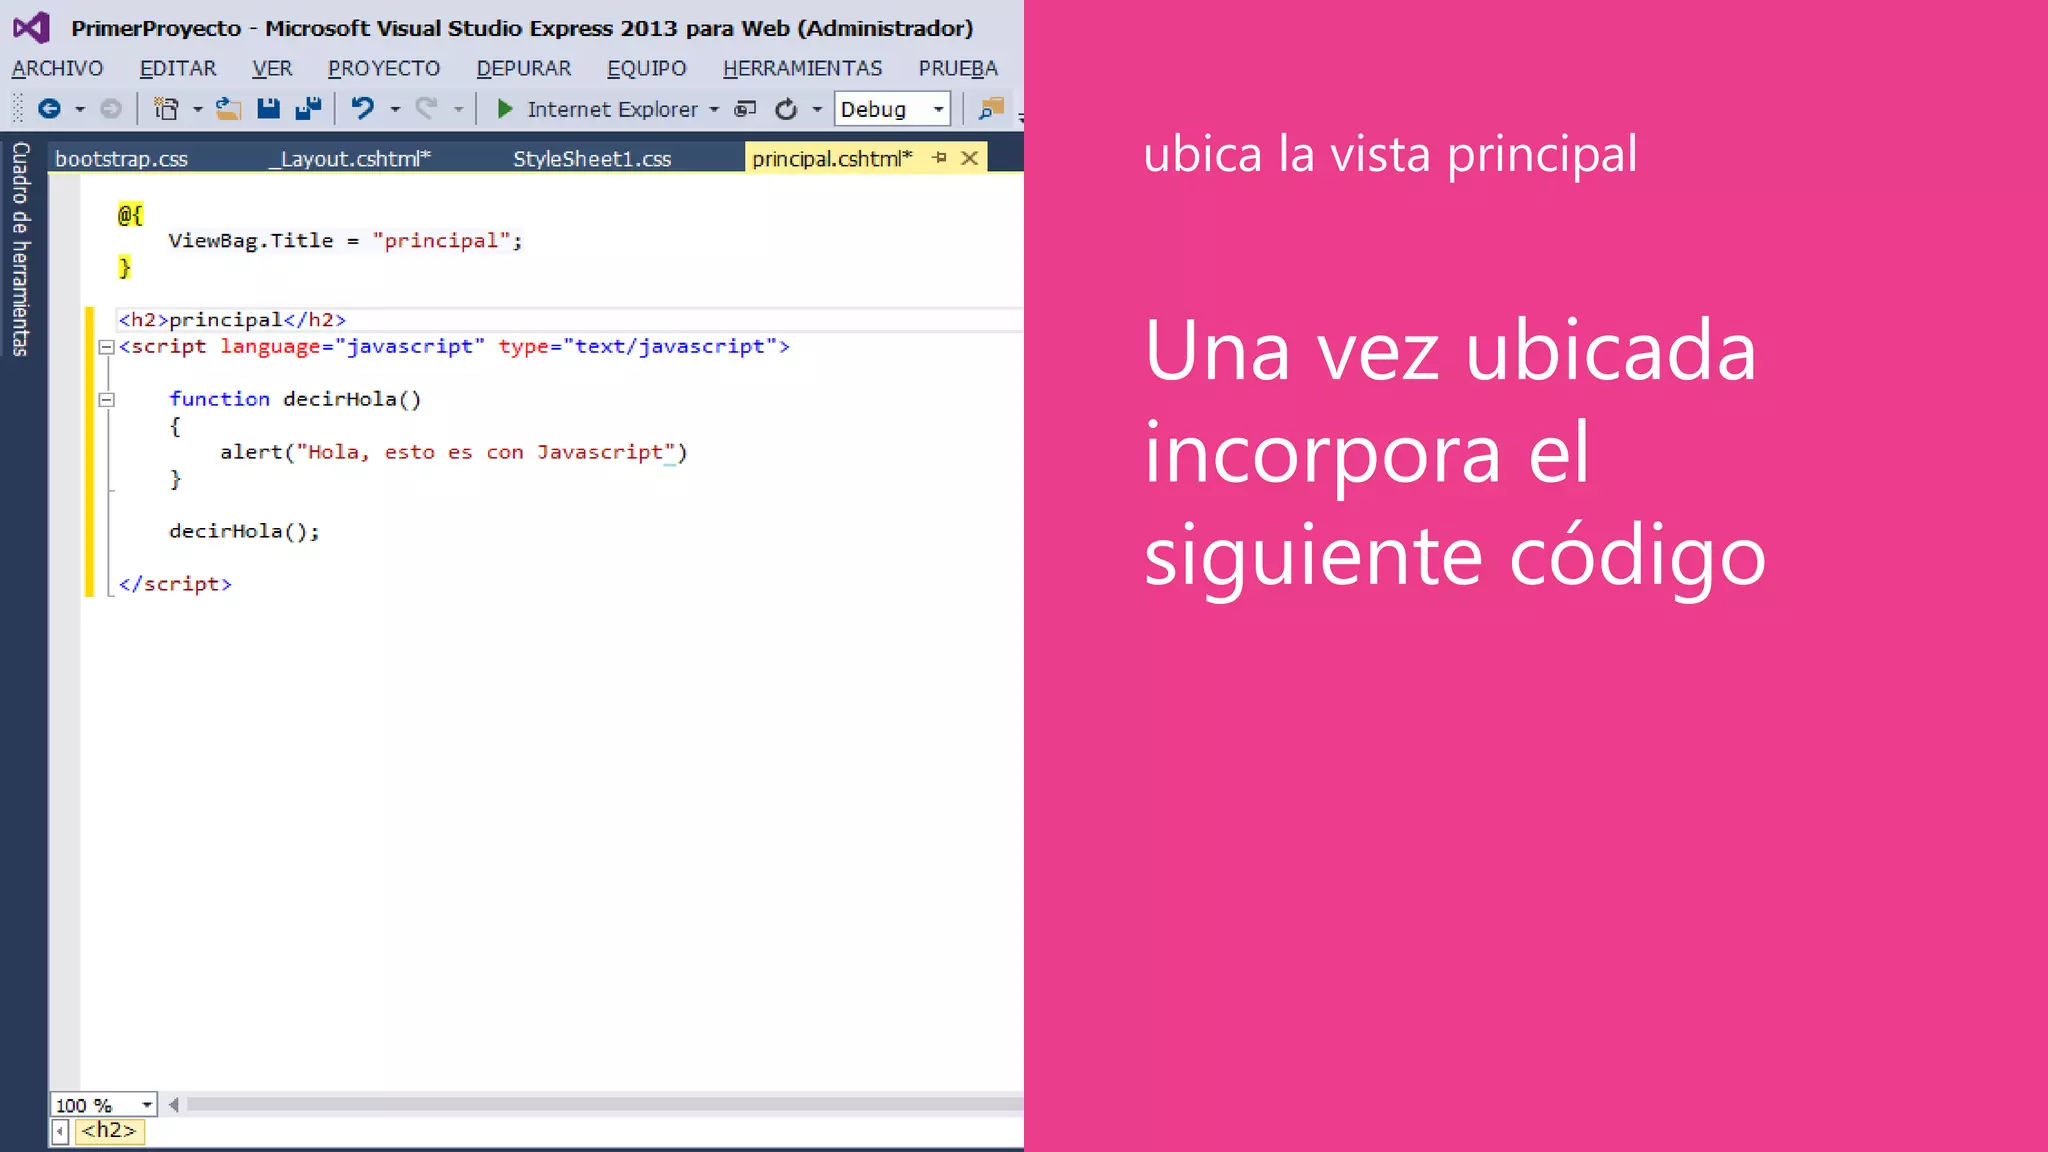
Task: Open the Cuadro de herramientas side panel
Action: (21, 249)
